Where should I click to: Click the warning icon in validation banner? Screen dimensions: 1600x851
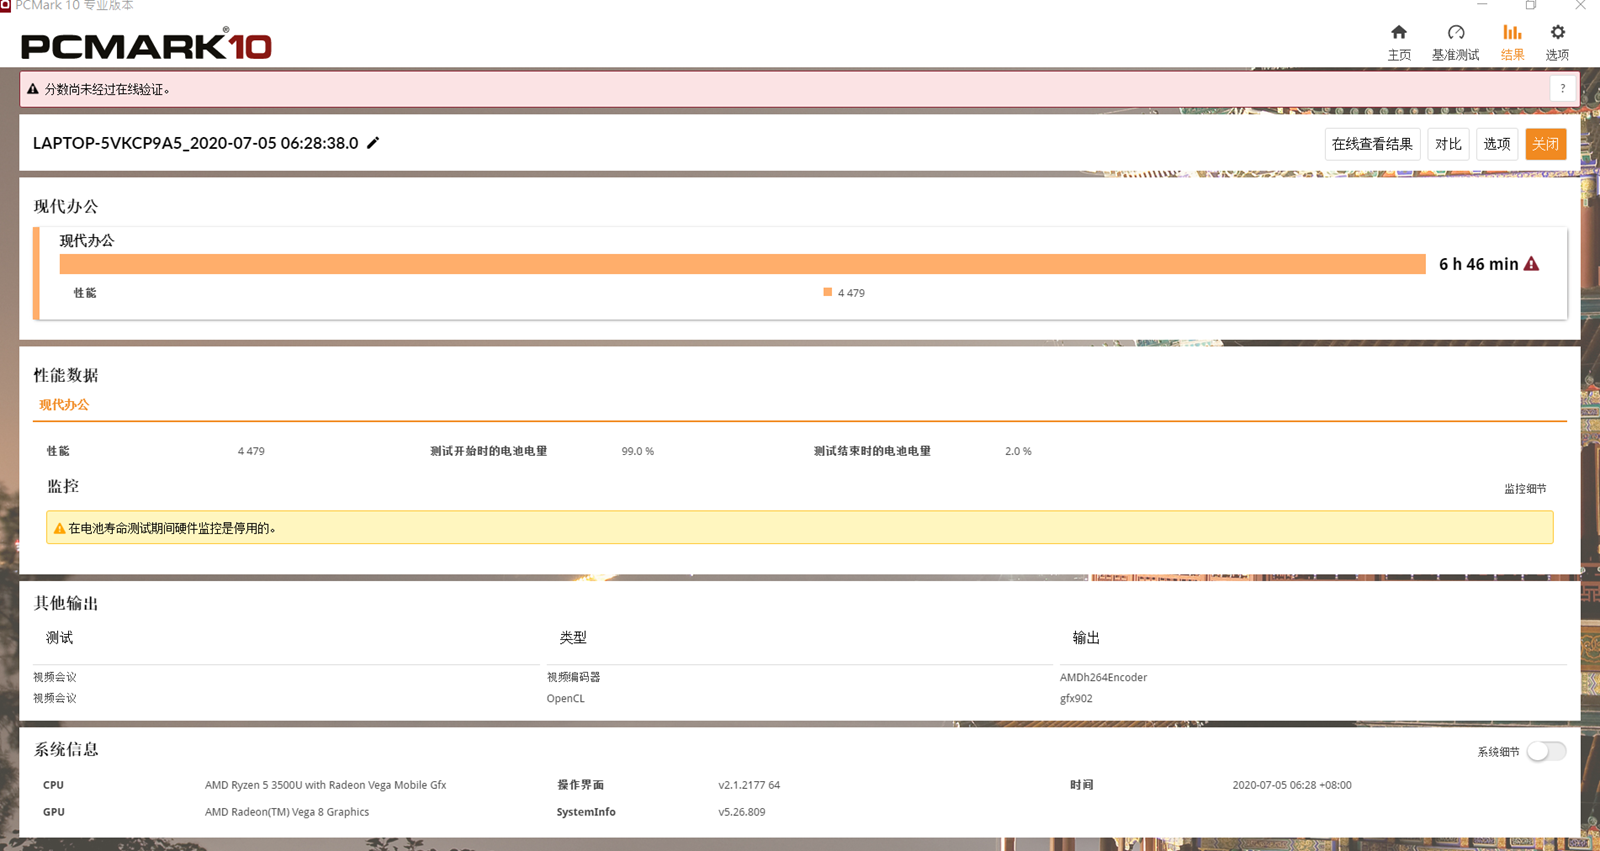(33, 89)
